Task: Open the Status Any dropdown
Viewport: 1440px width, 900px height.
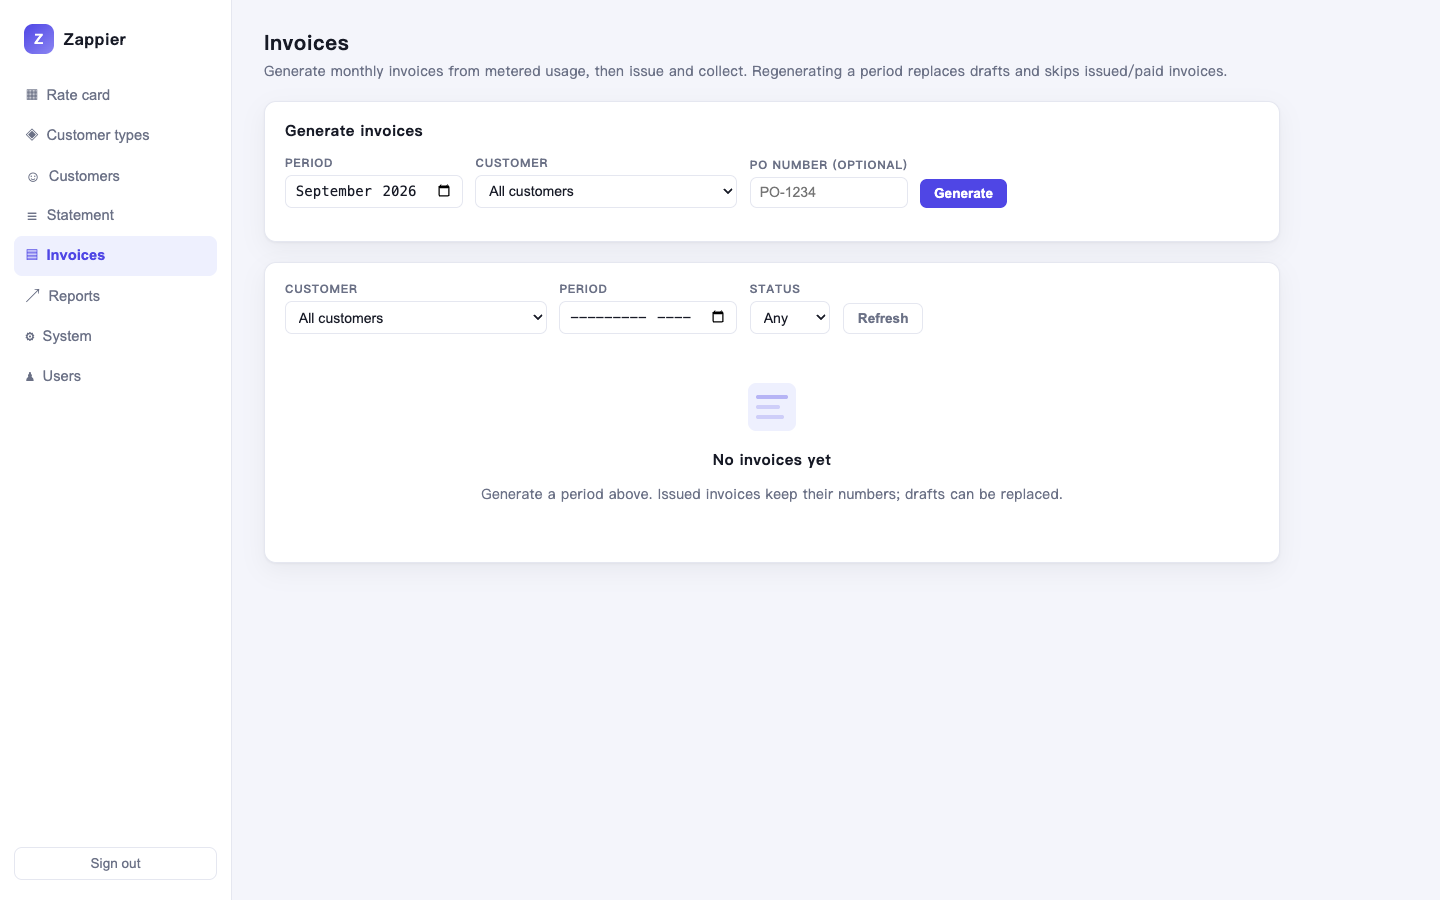Action: click(790, 318)
